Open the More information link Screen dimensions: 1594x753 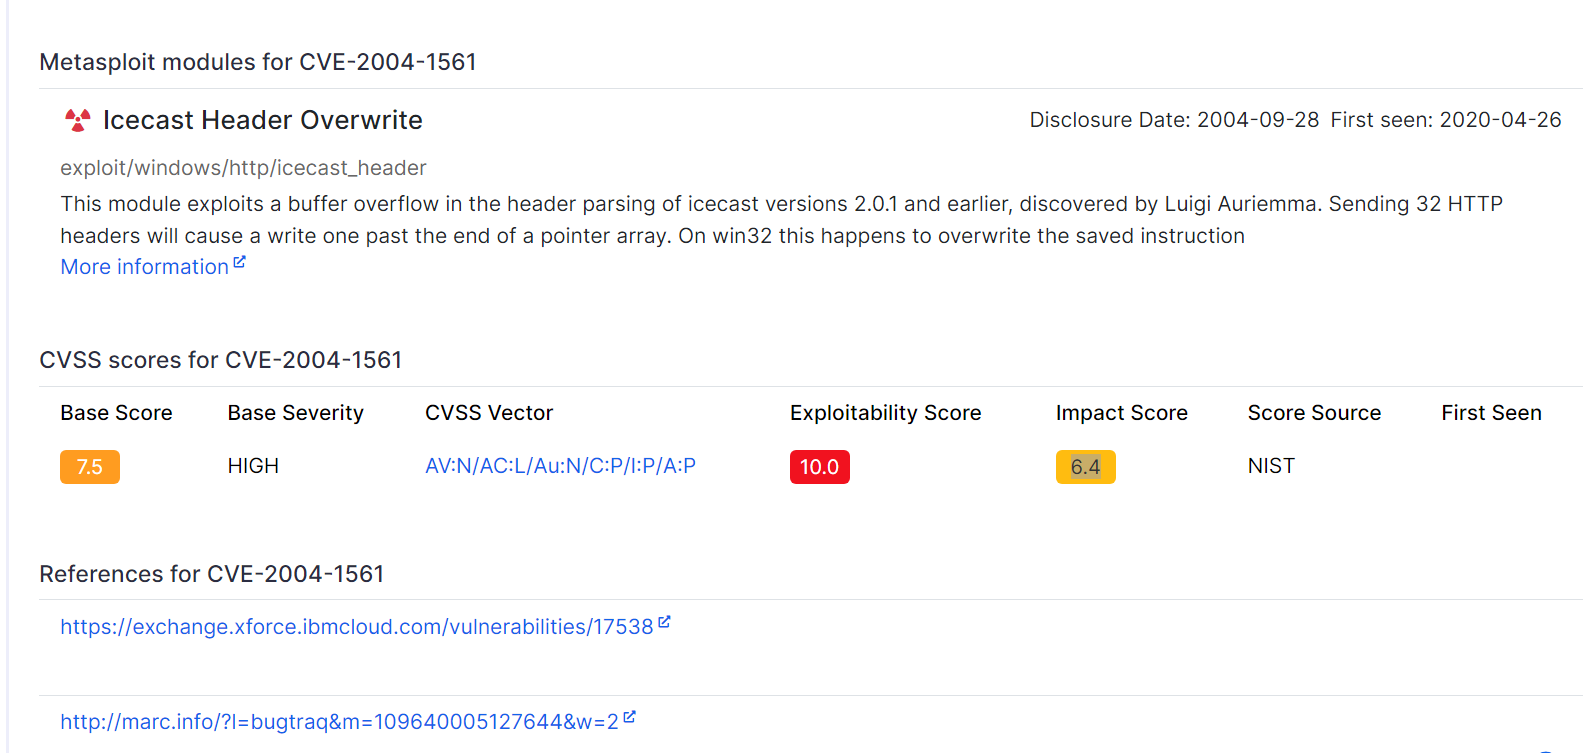[x=144, y=267]
